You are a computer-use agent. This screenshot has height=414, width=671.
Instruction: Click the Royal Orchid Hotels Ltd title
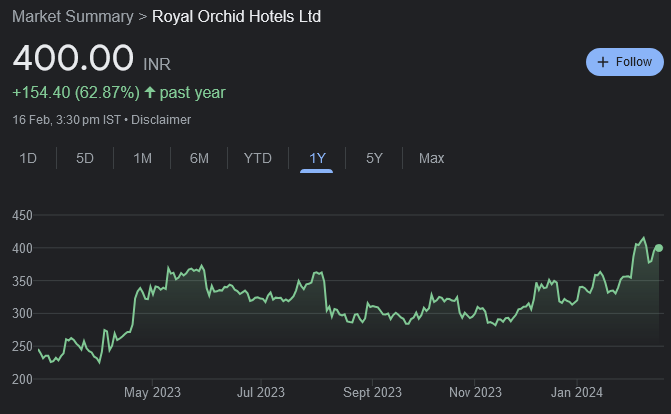pyautogui.click(x=237, y=17)
